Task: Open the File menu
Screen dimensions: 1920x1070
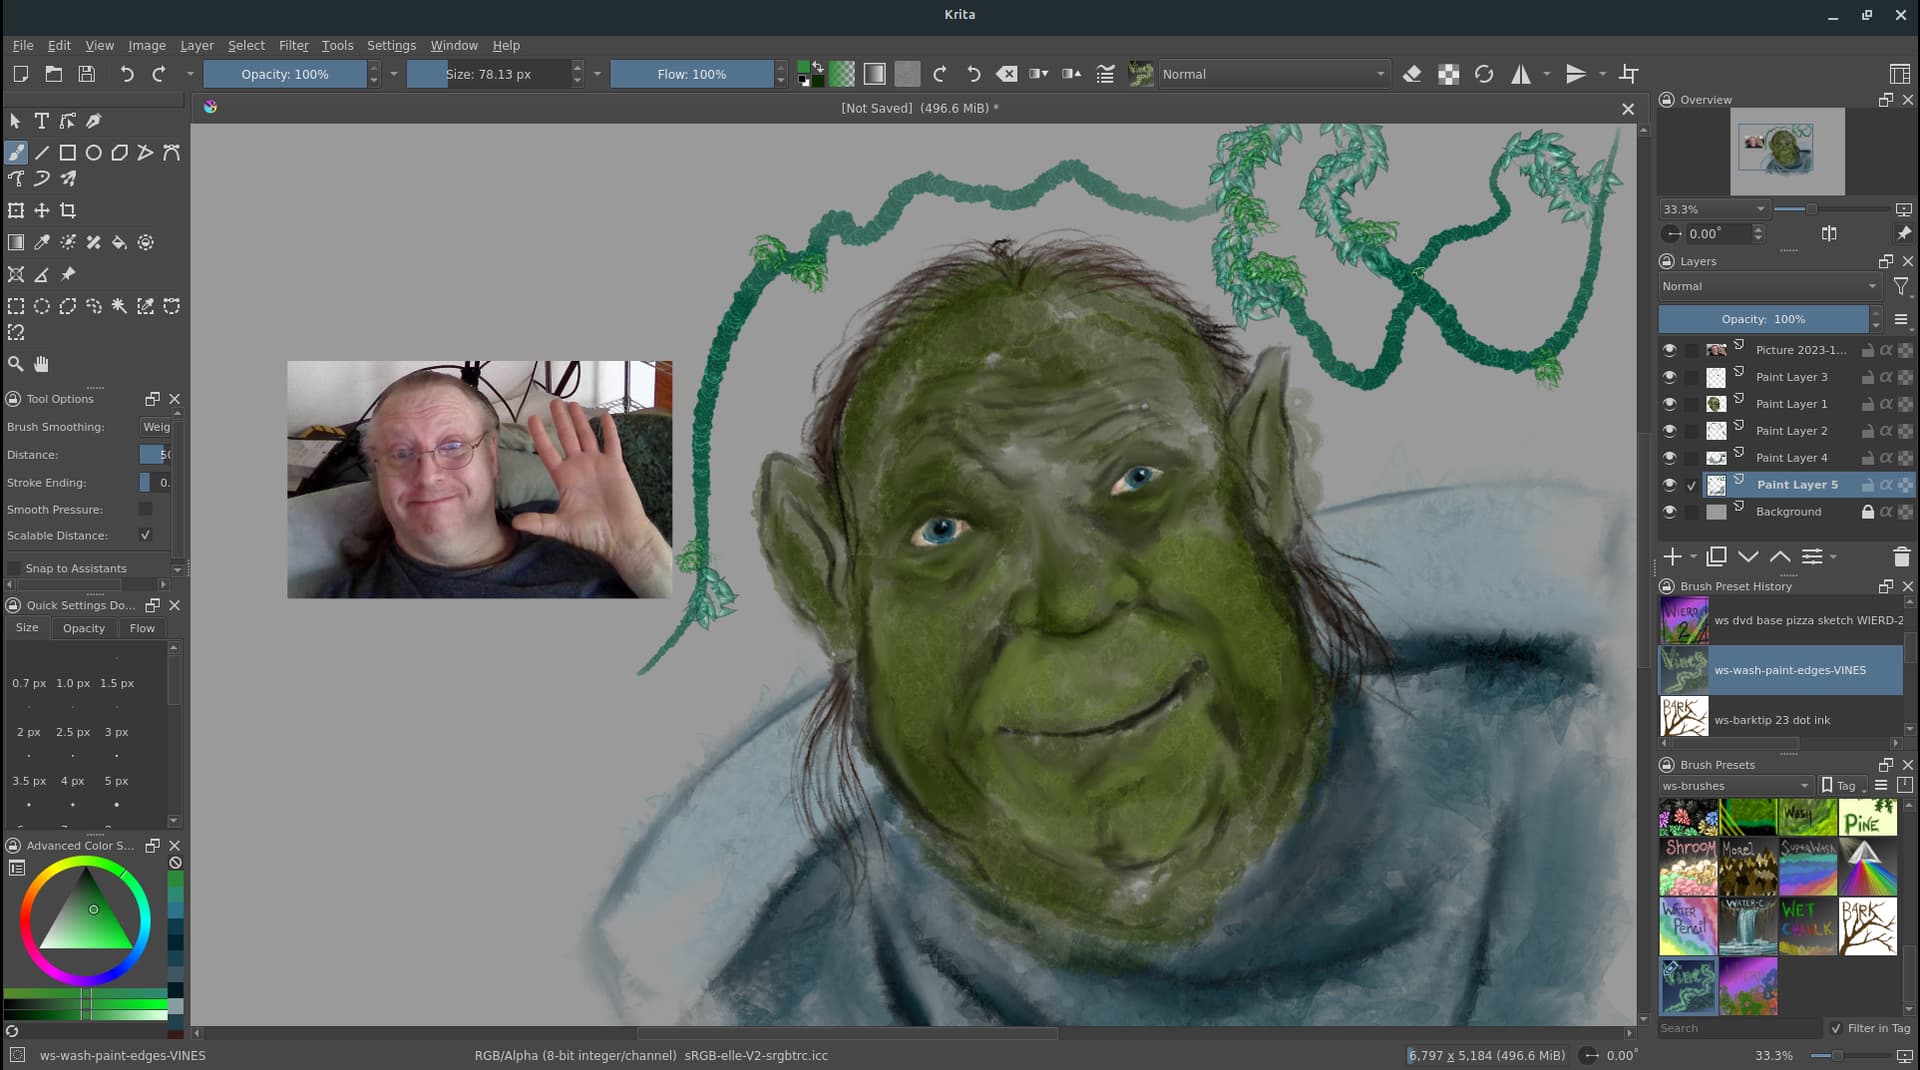Action: tap(23, 46)
